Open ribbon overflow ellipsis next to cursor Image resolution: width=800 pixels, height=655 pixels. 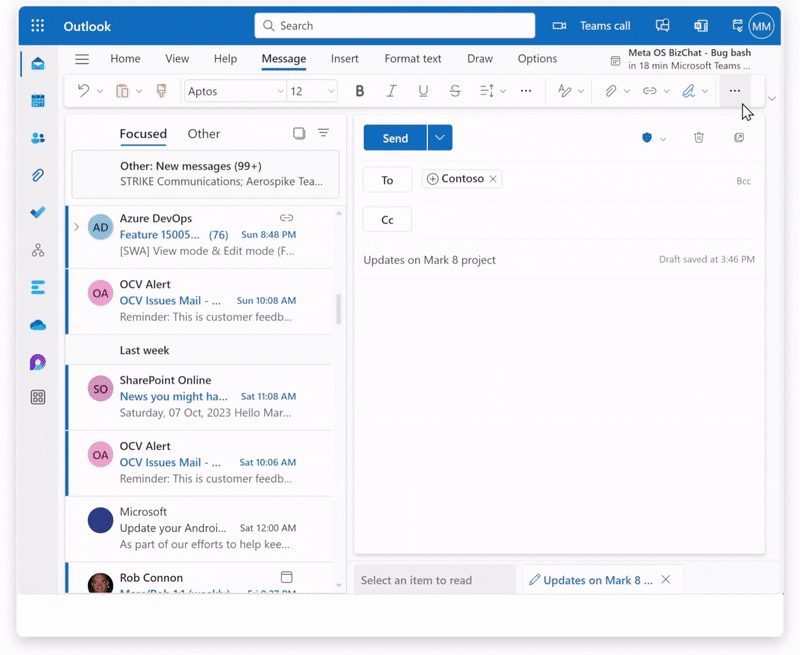click(735, 91)
